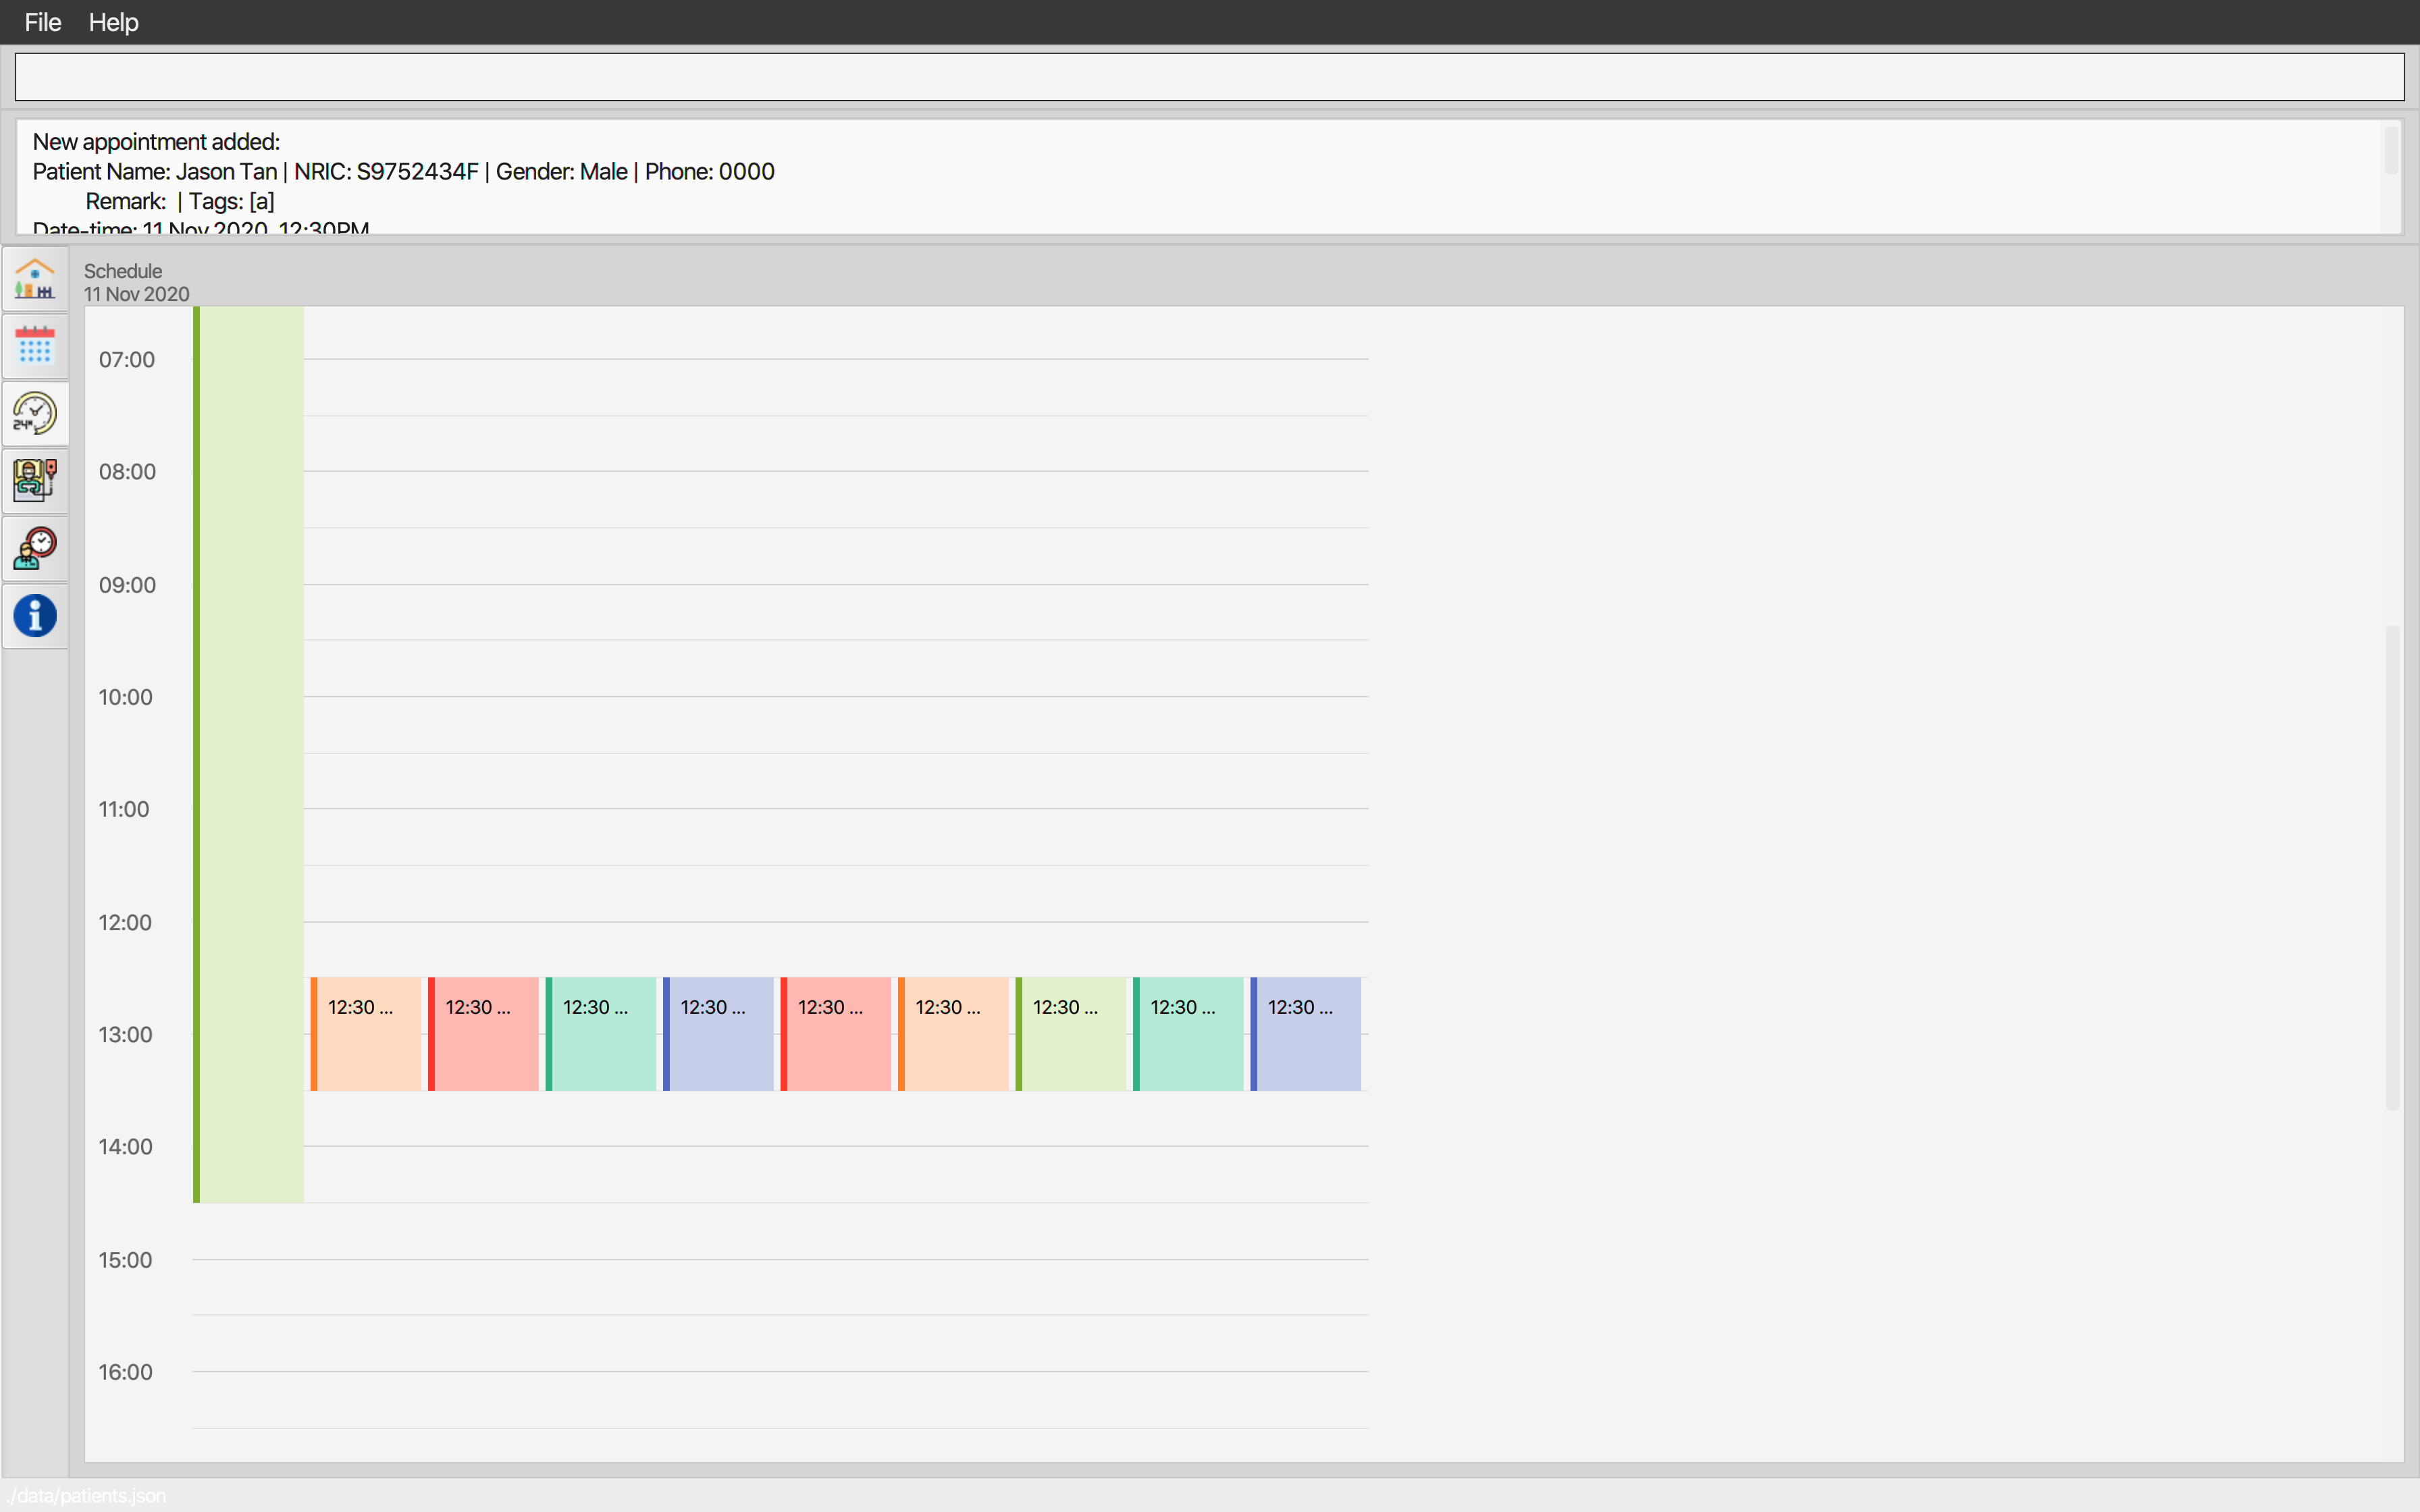Click the patients.json file path in status bar
Screen dimensions: 2420x1512
[86, 1495]
